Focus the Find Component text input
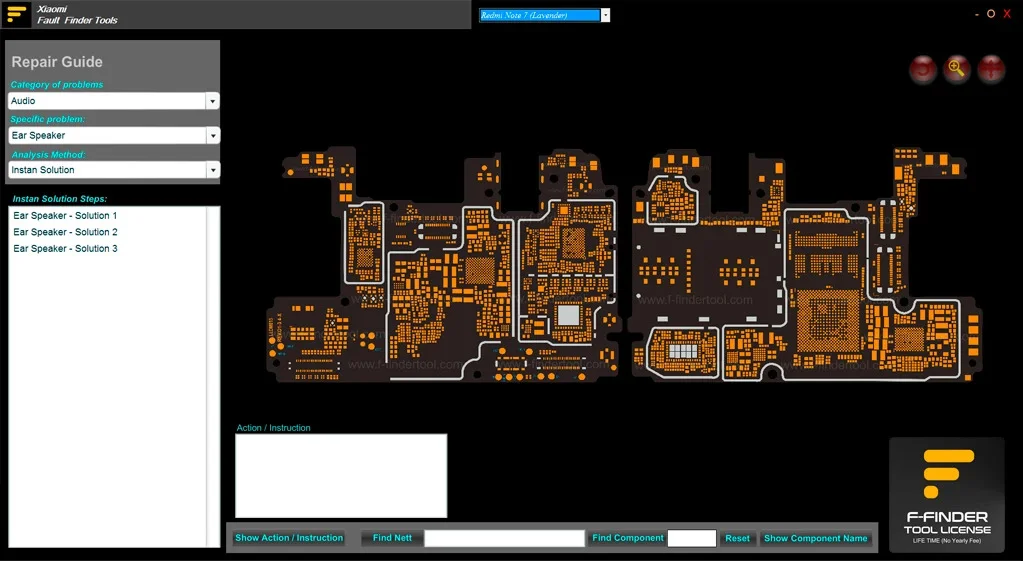The width and height of the screenshot is (1023, 561). point(692,538)
